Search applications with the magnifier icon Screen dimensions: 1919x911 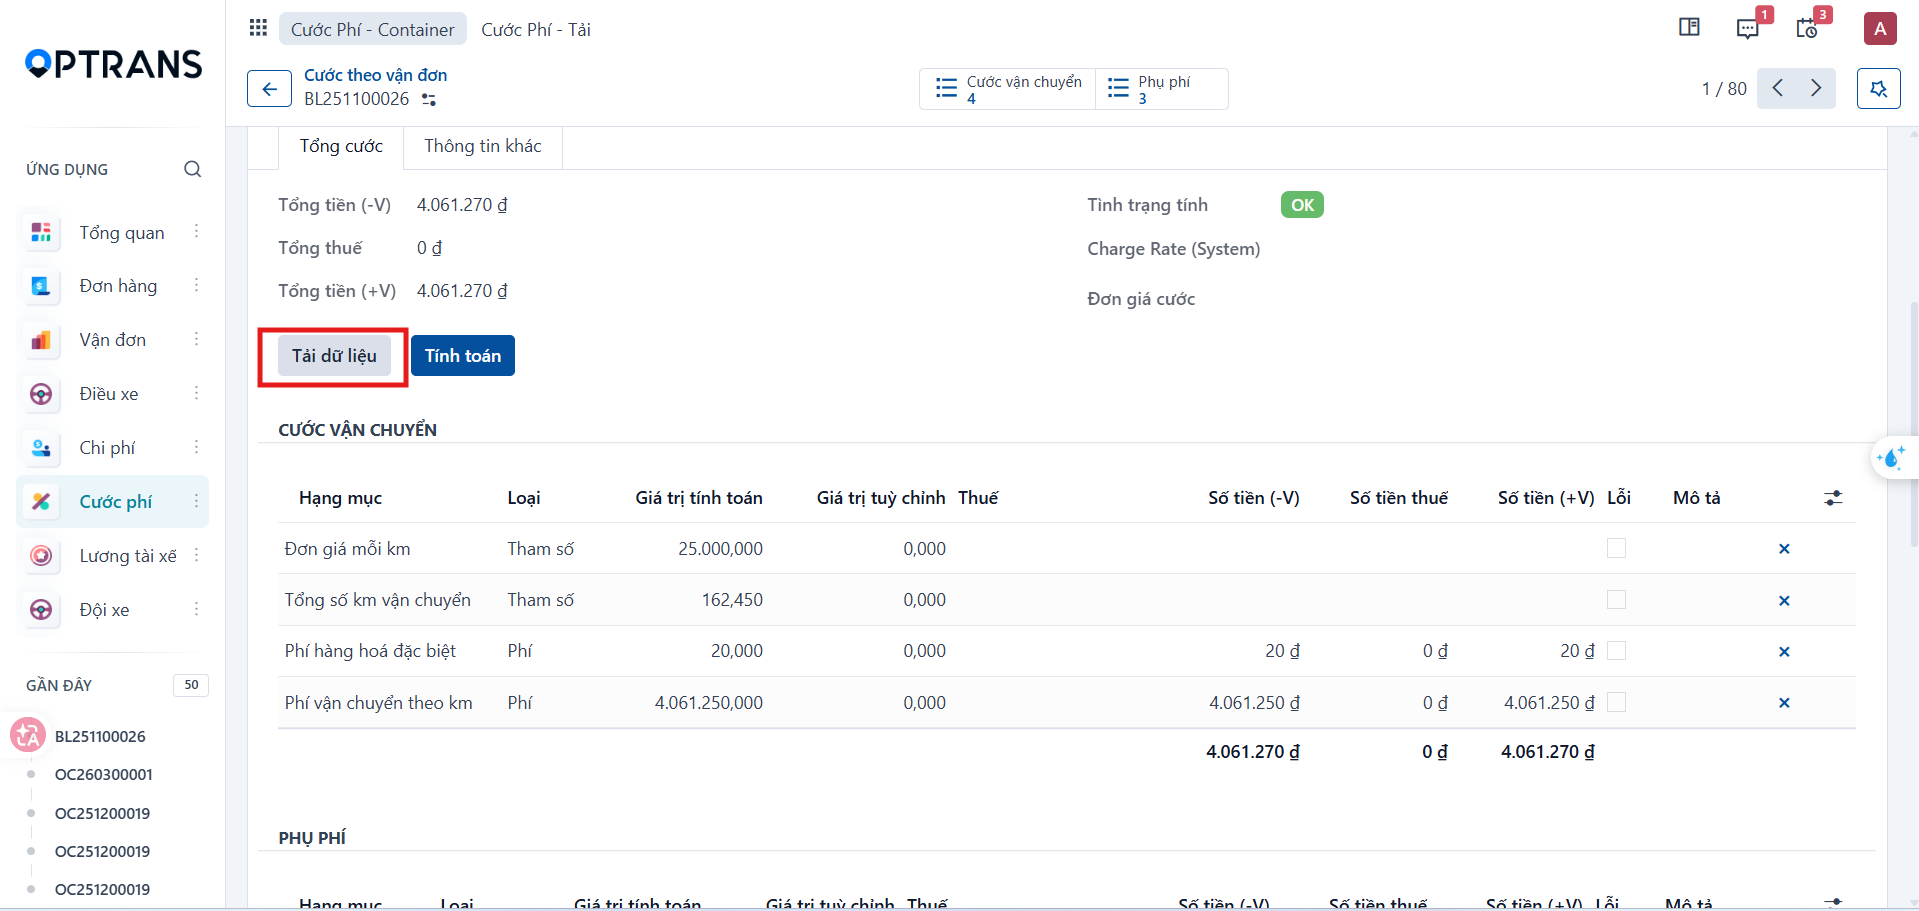pos(193,169)
